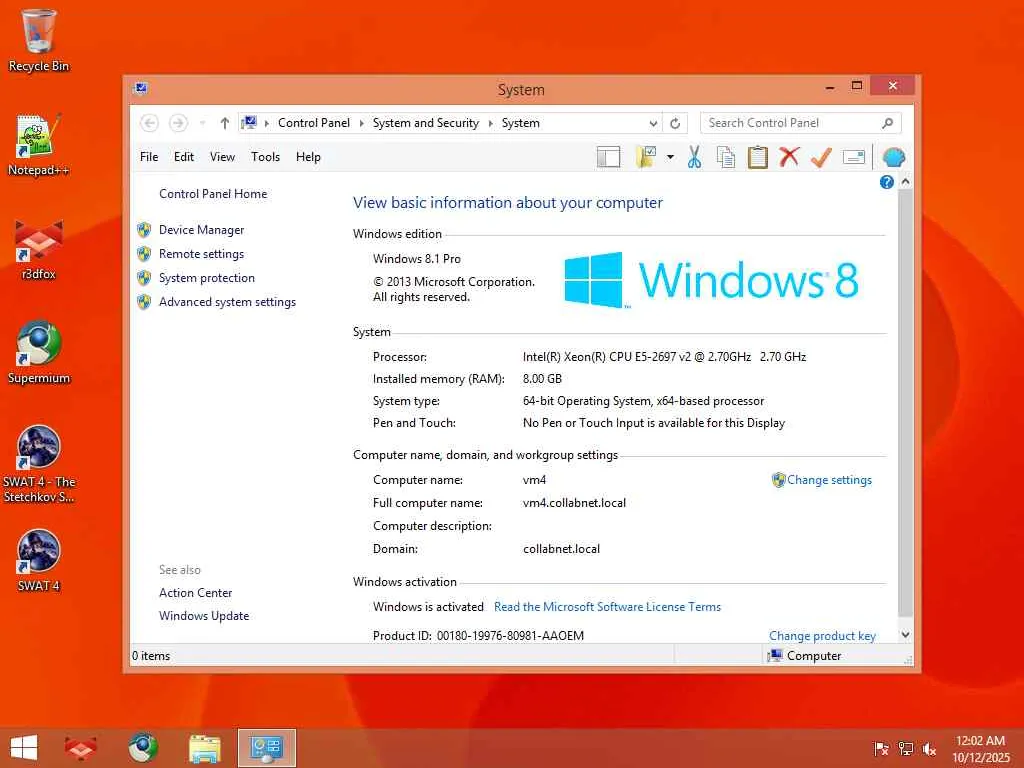Click the shield icon beside Remote settings
This screenshot has height=768, width=1024.
click(x=144, y=254)
